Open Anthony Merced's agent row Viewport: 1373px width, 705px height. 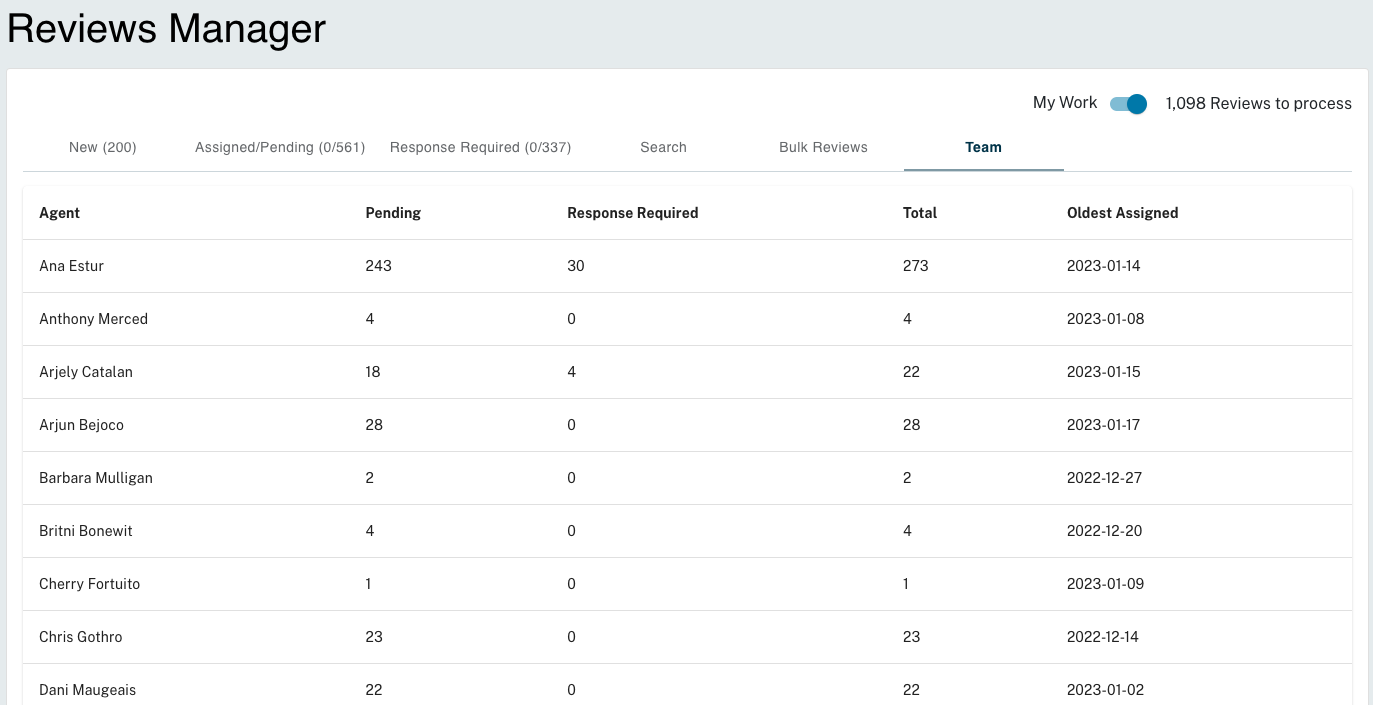coord(687,319)
